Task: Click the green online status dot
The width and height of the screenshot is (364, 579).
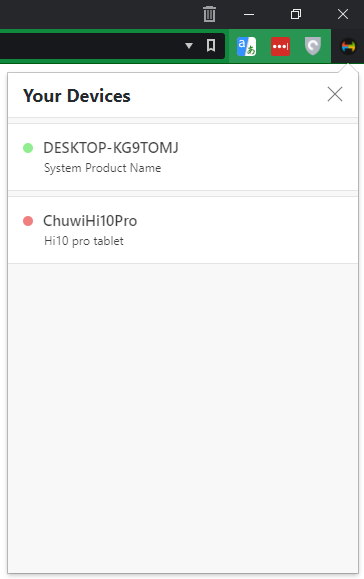Action: pos(28,148)
